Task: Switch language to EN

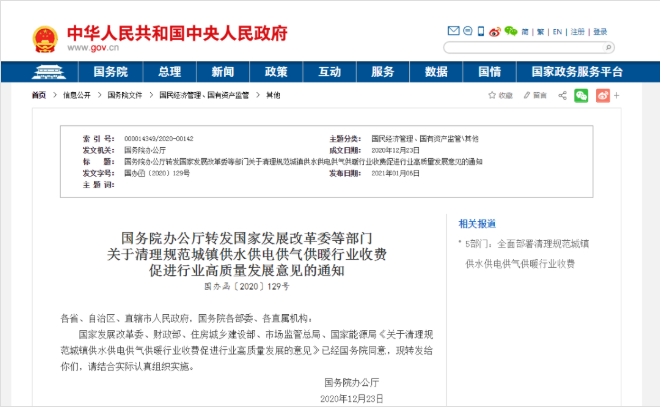Action: [557, 32]
